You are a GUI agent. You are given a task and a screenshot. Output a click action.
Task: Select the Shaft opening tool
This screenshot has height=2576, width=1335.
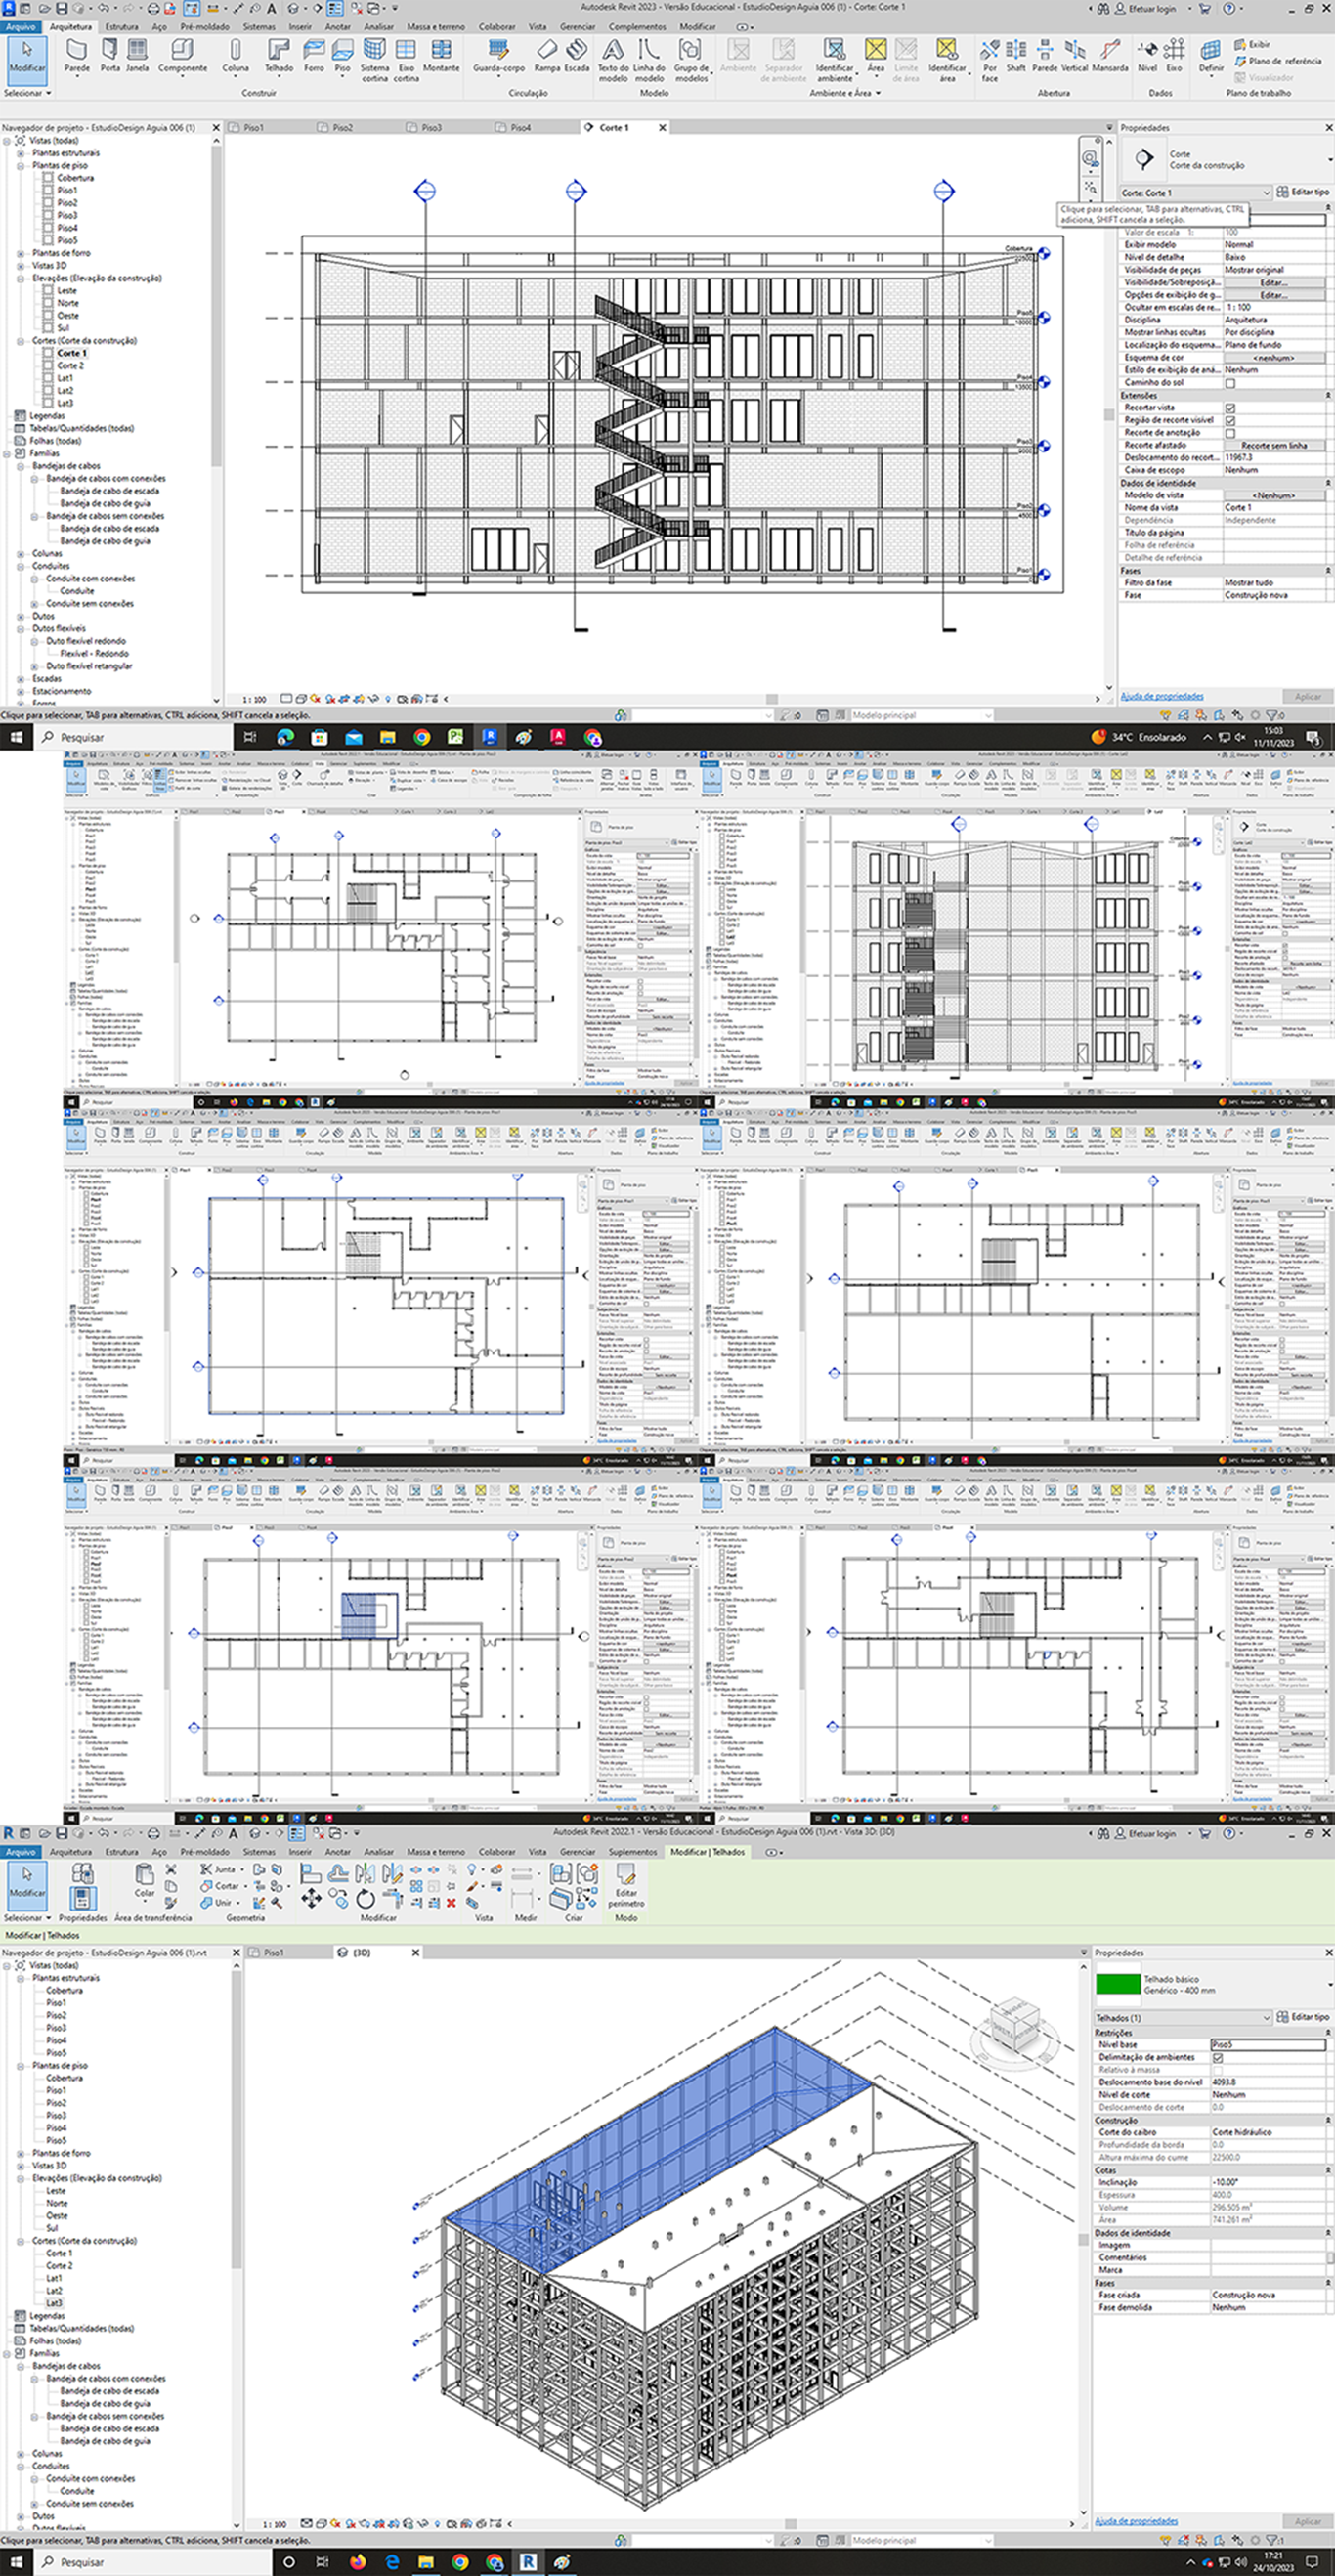[1016, 56]
